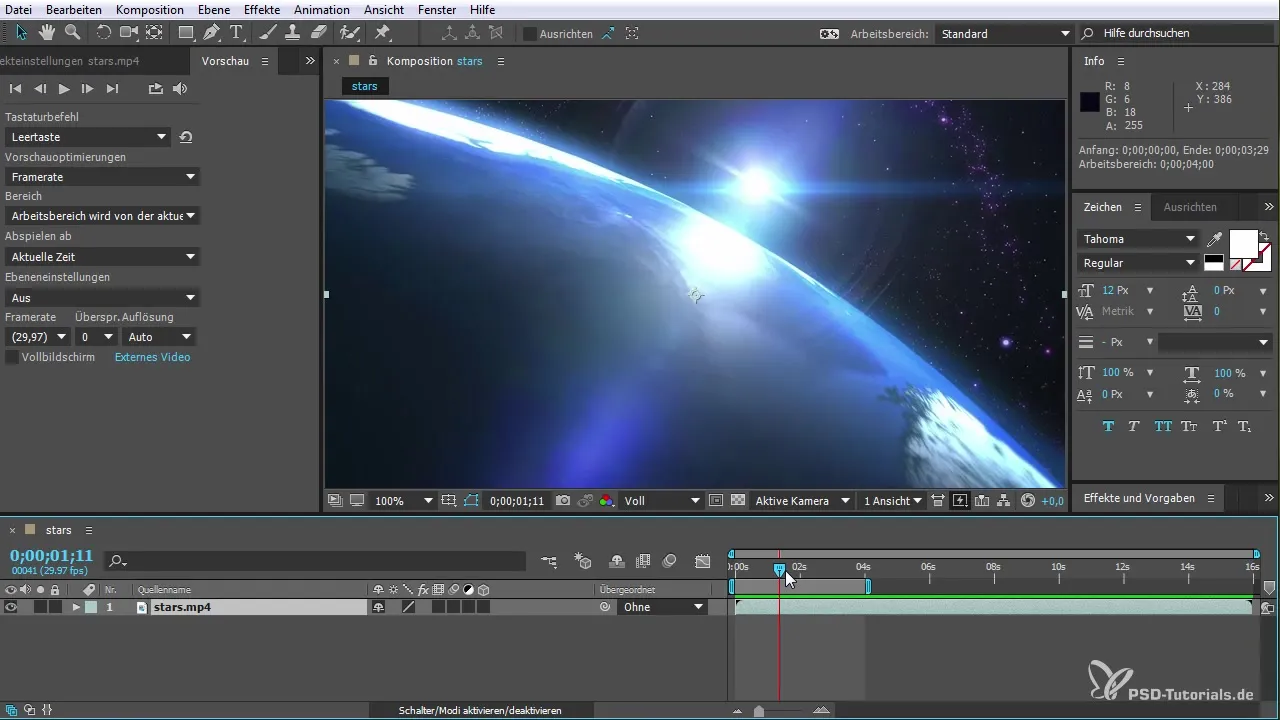Select the Puppet Pin tool
1280x720 pixels.
click(x=382, y=32)
